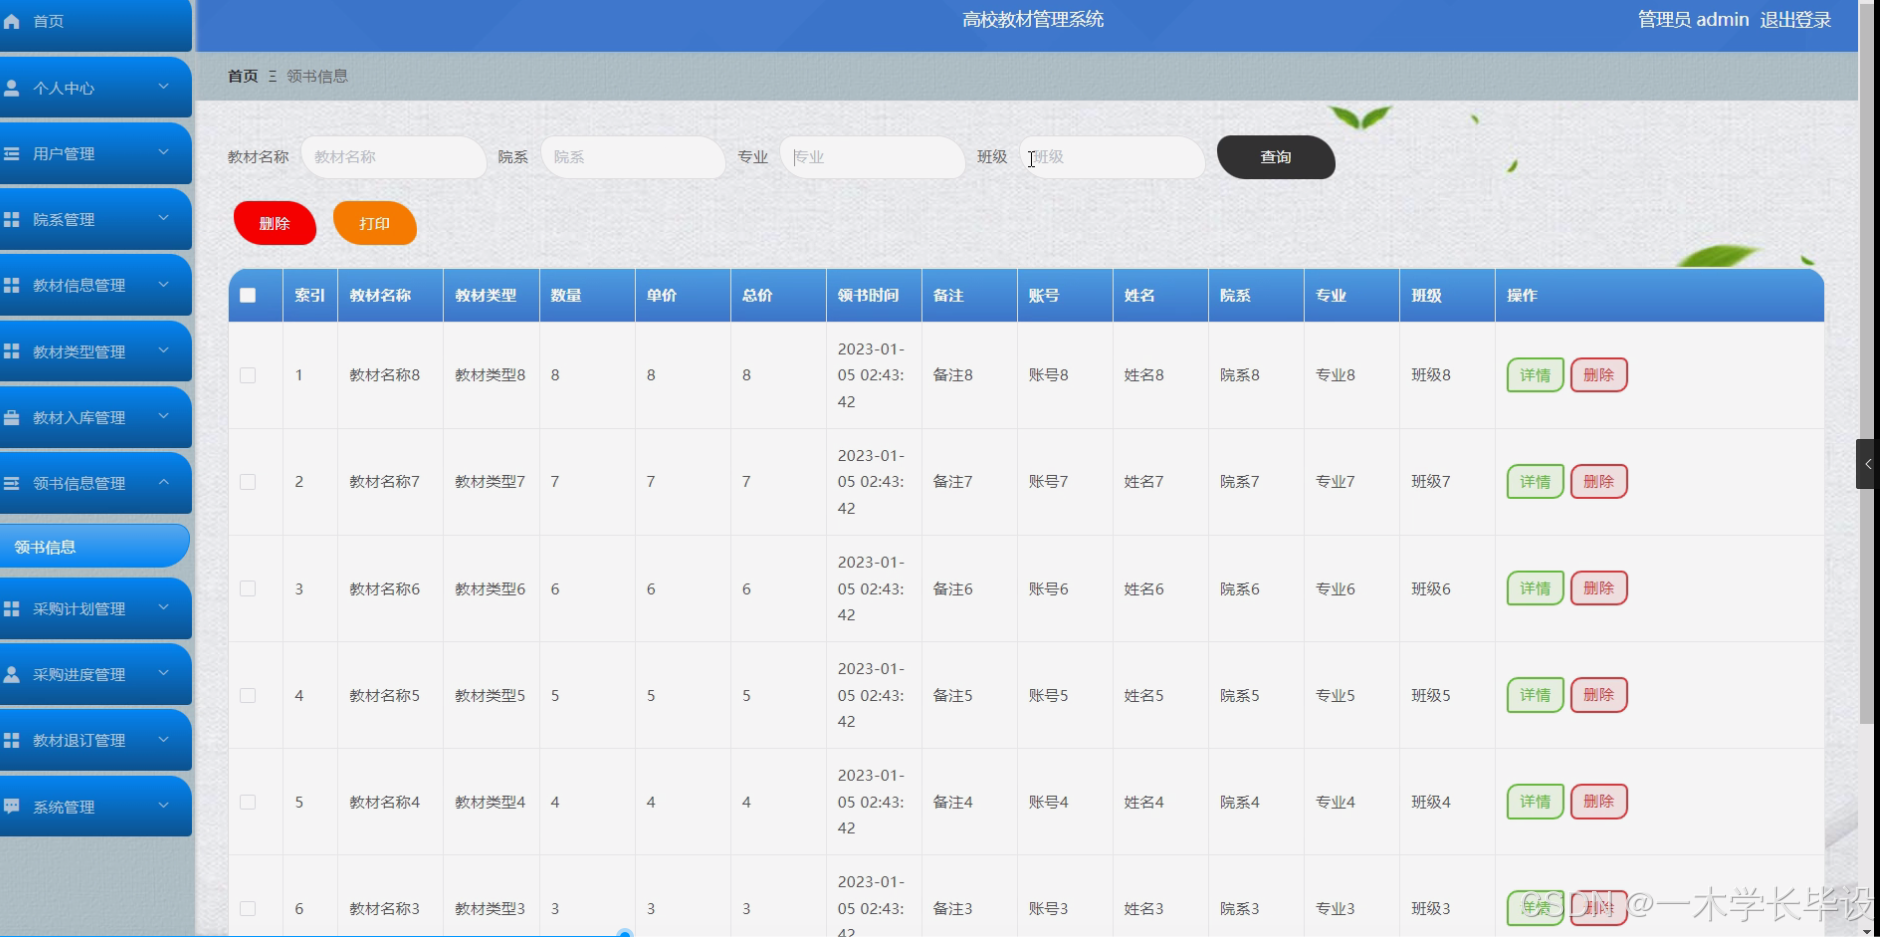Image resolution: width=1880 pixels, height=937 pixels.
Task: Click the list icon for 用户管理
Action: 12,154
